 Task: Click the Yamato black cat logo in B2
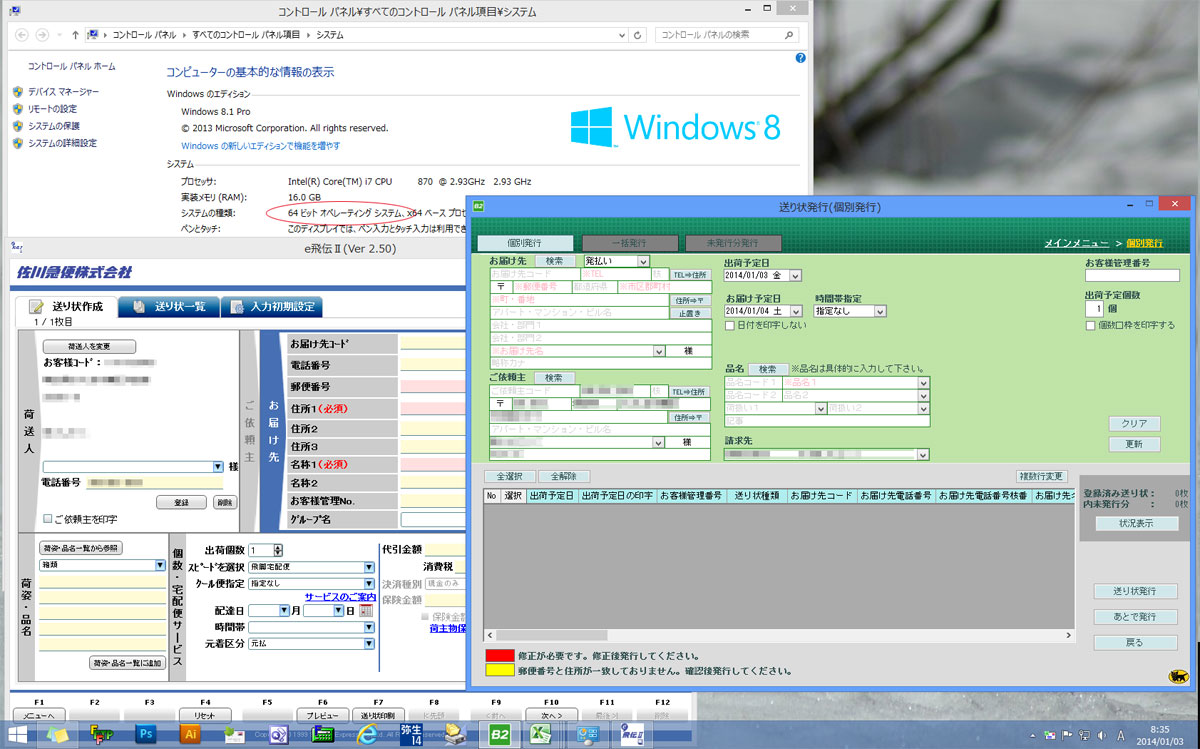(x=1178, y=677)
